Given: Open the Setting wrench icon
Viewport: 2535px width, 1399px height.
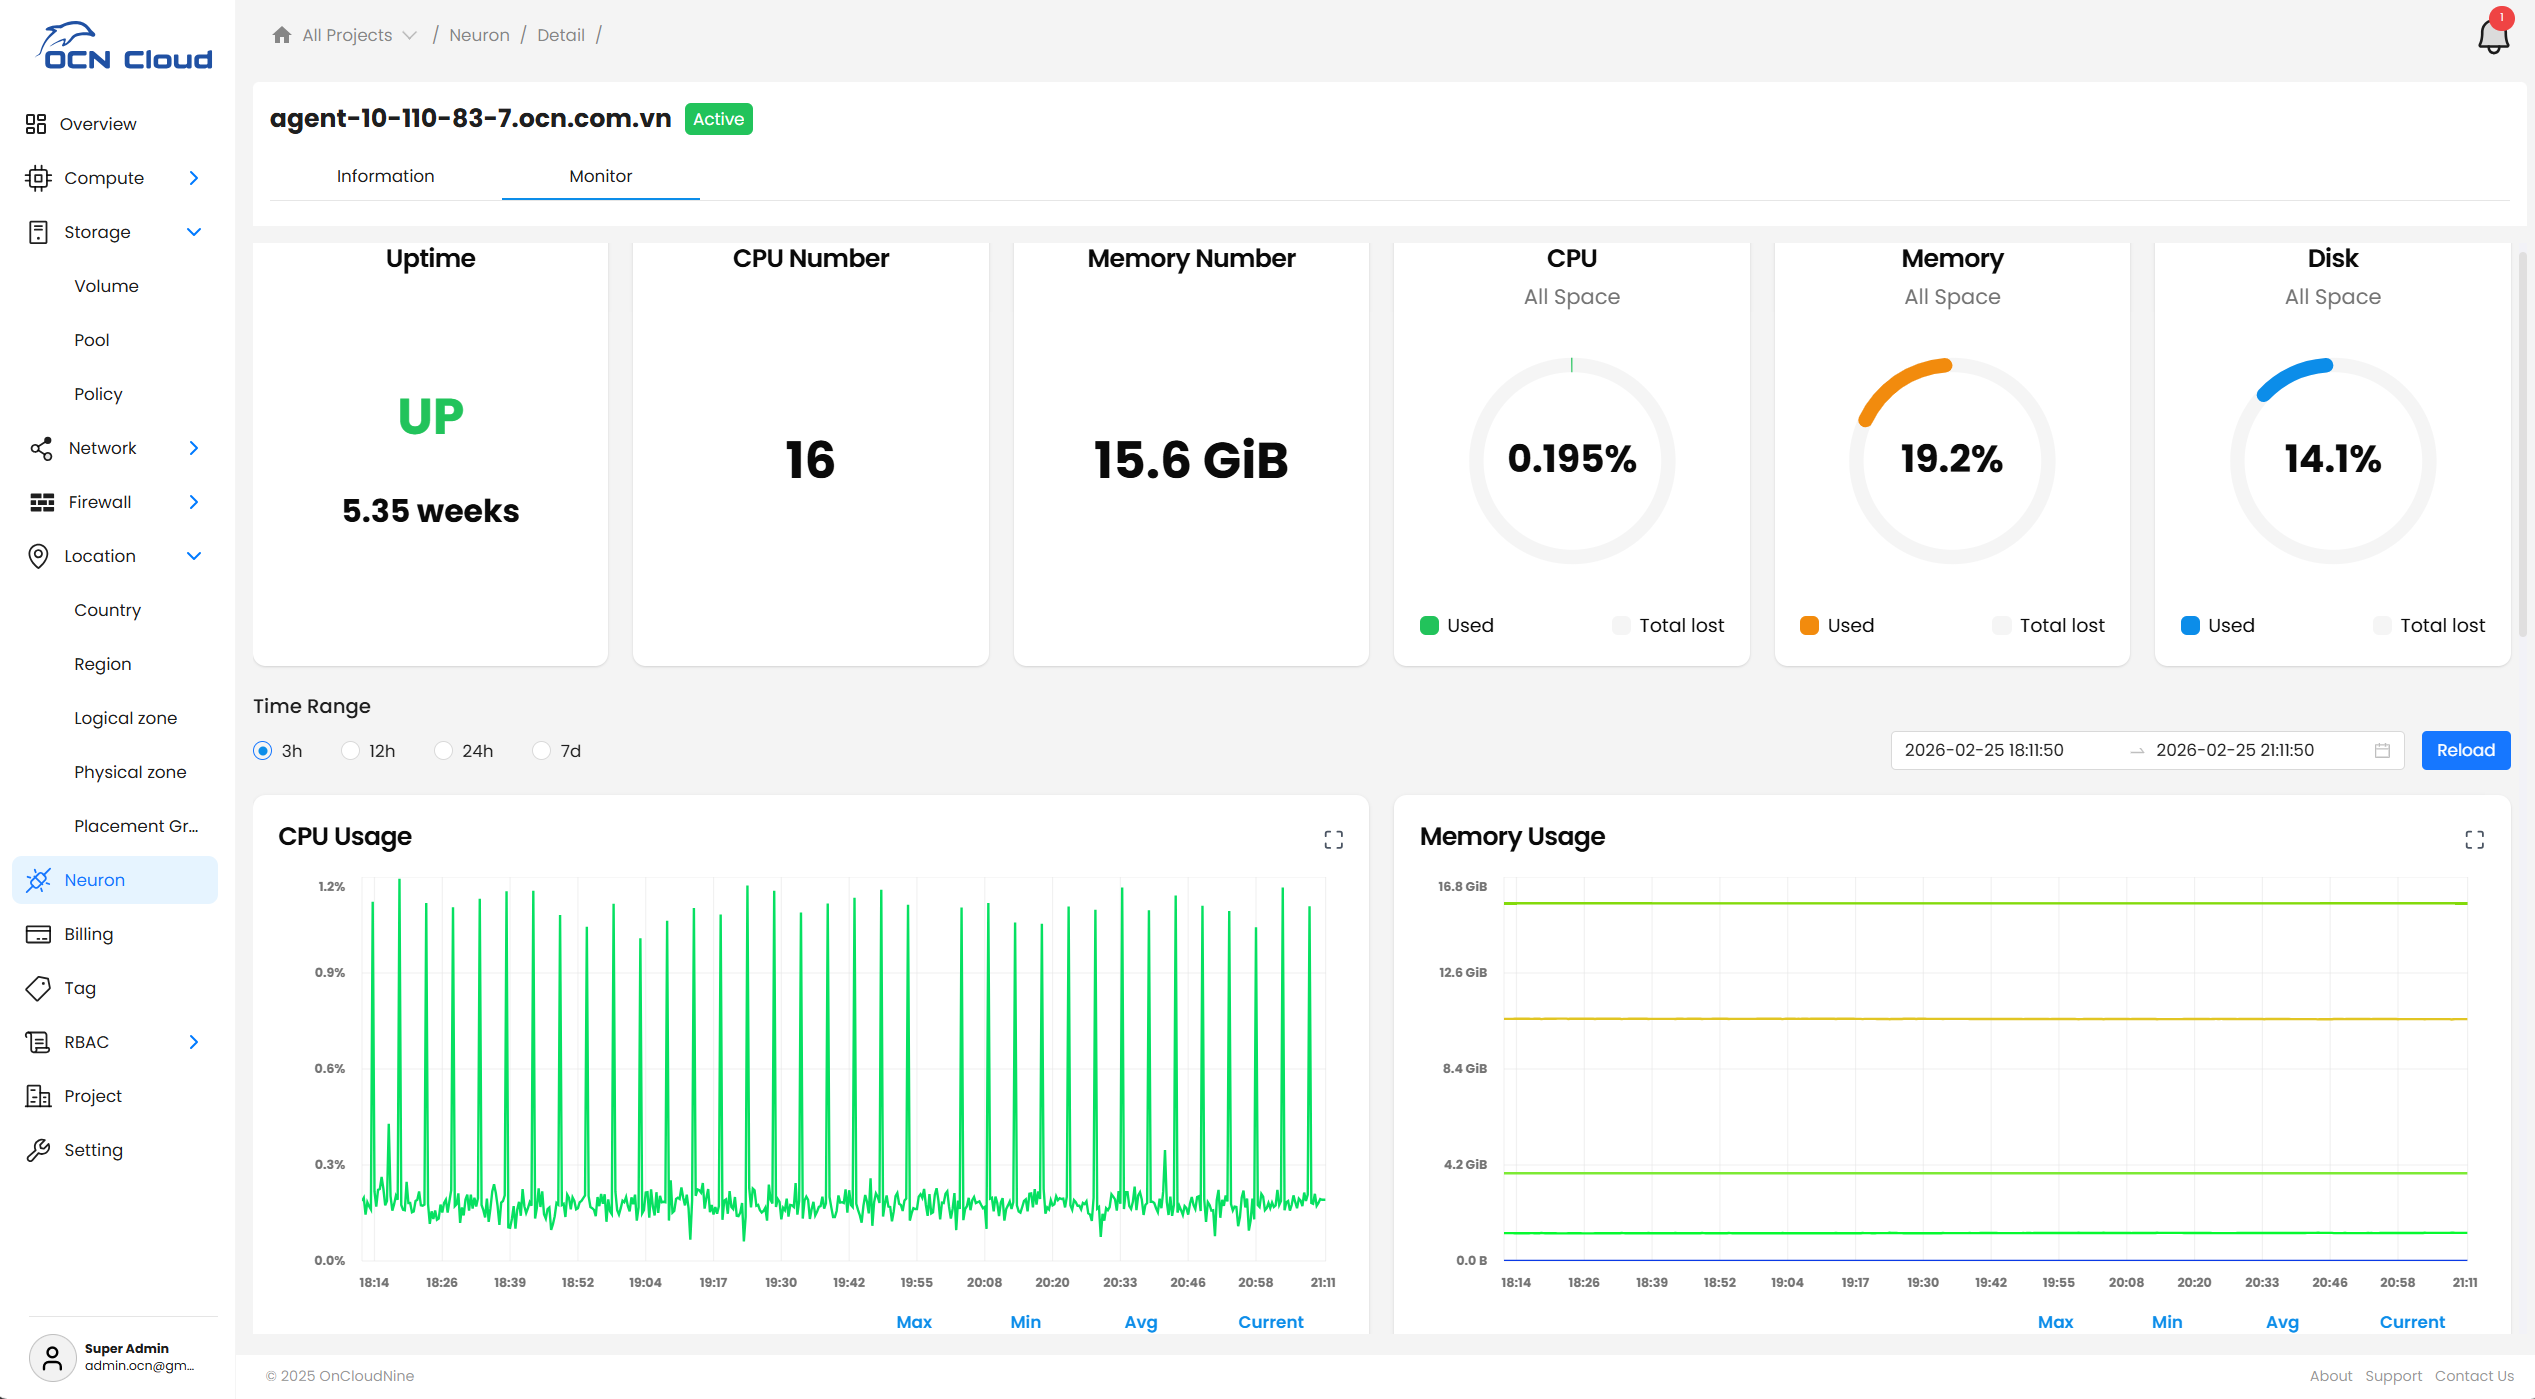Looking at the screenshot, I should (x=38, y=1150).
